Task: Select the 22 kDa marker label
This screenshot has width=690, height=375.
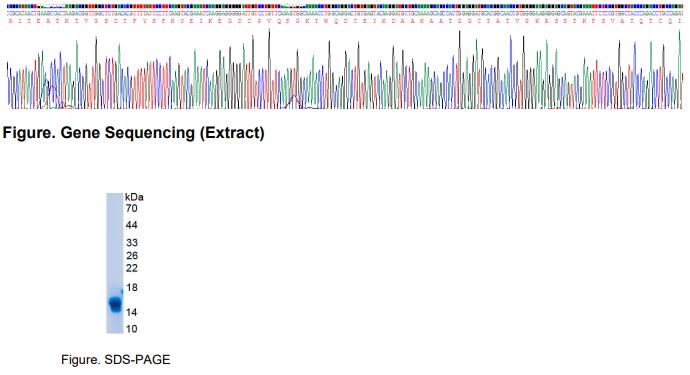Action: [131, 268]
